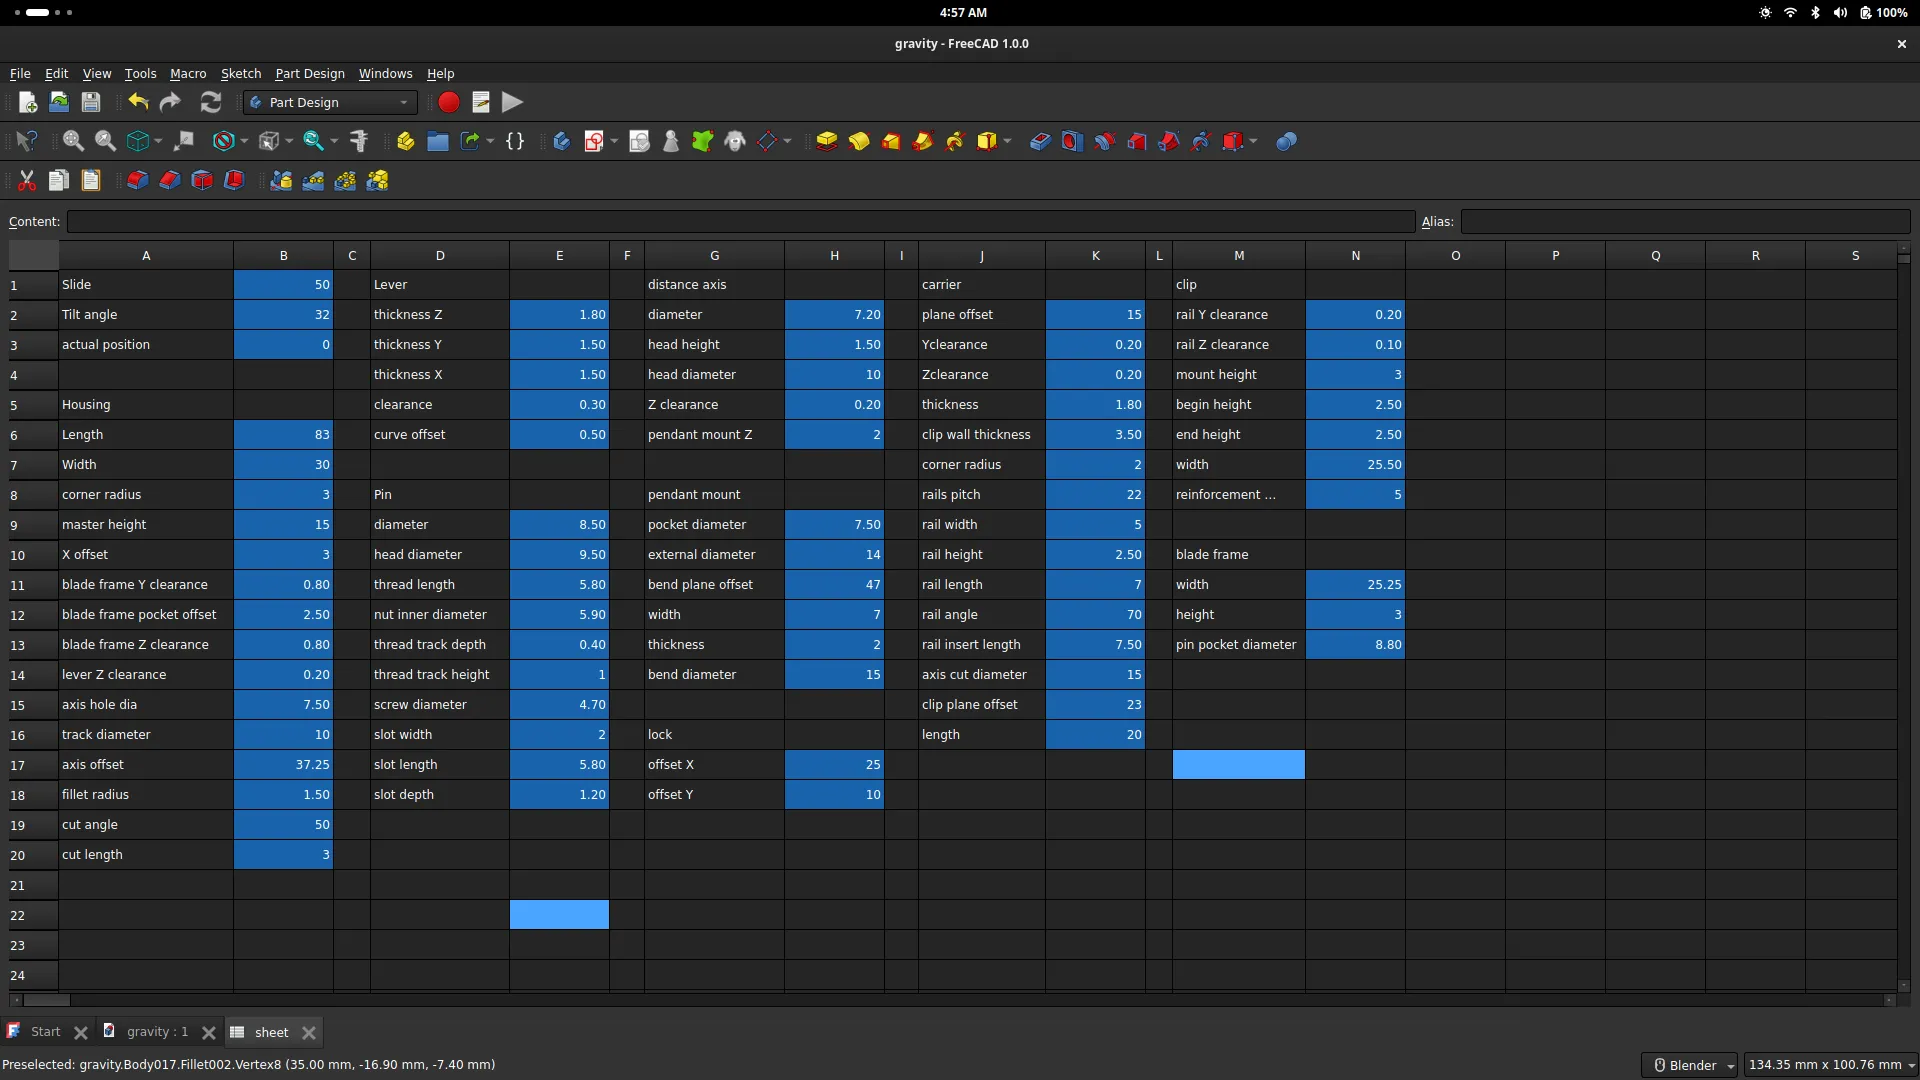Expand the standard views dropdown arrow
This screenshot has width=1920, height=1080.
coord(158,141)
